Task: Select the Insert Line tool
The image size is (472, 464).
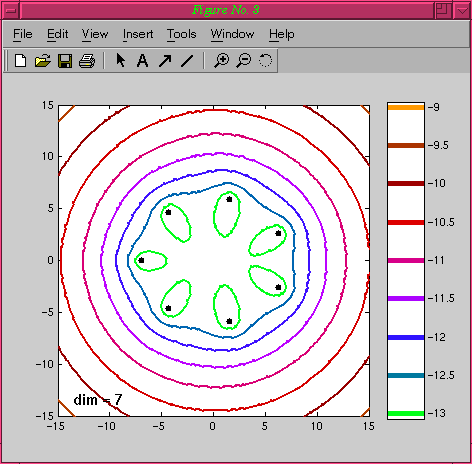Action: pyautogui.click(x=187, y=61)
